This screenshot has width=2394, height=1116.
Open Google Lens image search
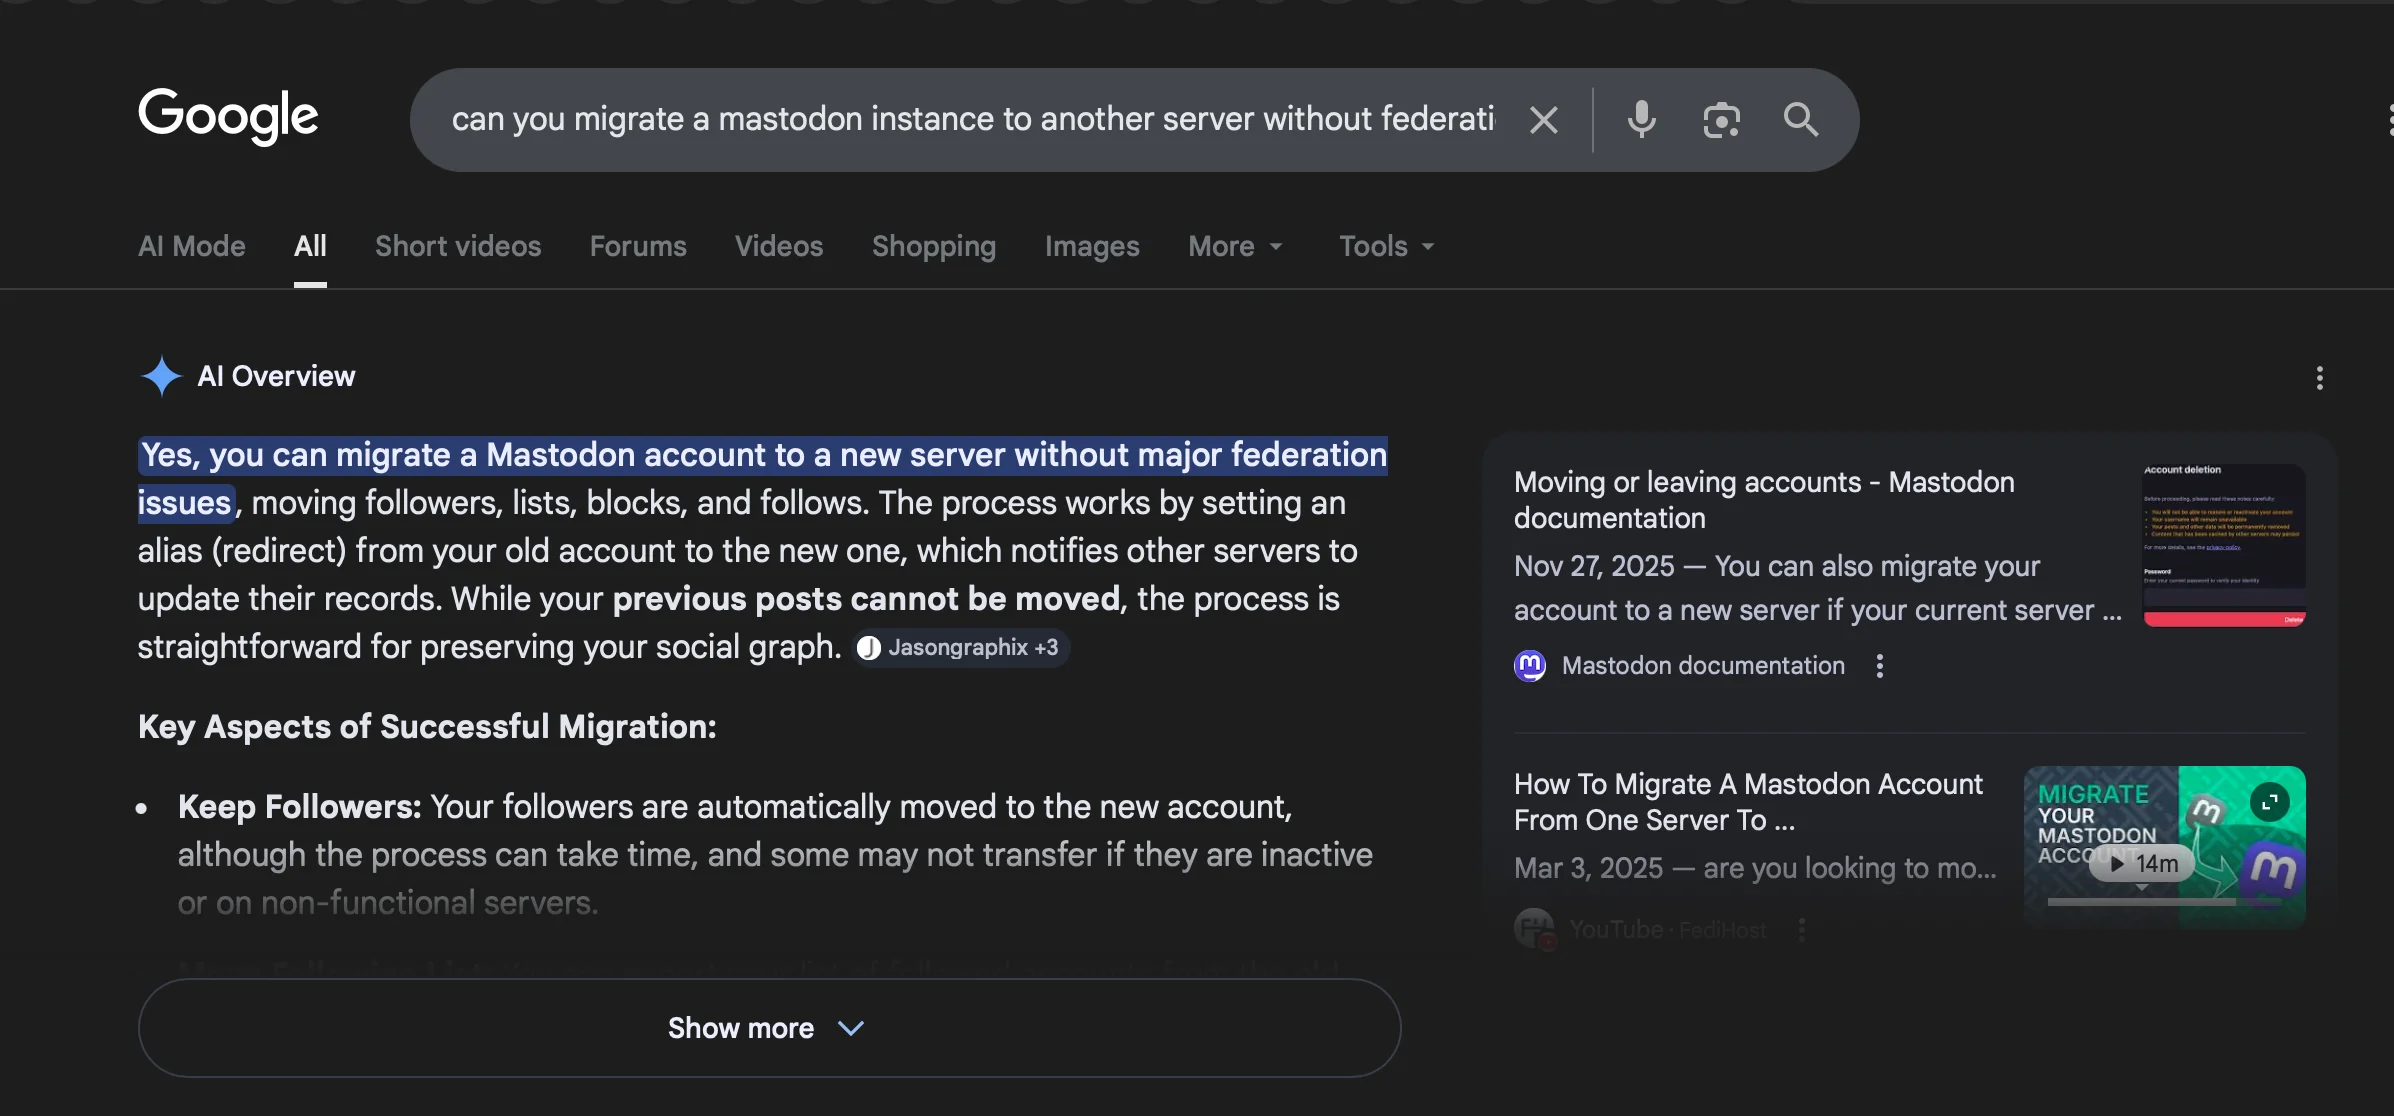pyautogui.click(x=1721, y=119)
